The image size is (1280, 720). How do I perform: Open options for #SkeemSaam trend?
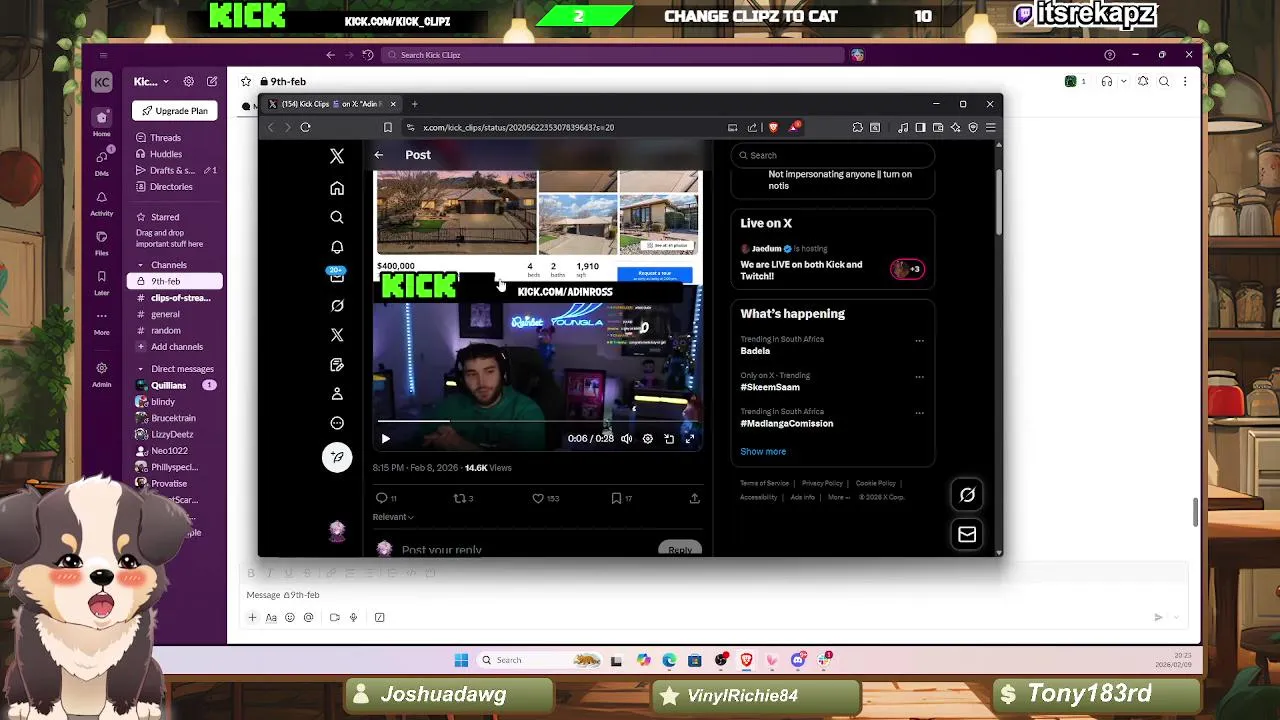919,377
